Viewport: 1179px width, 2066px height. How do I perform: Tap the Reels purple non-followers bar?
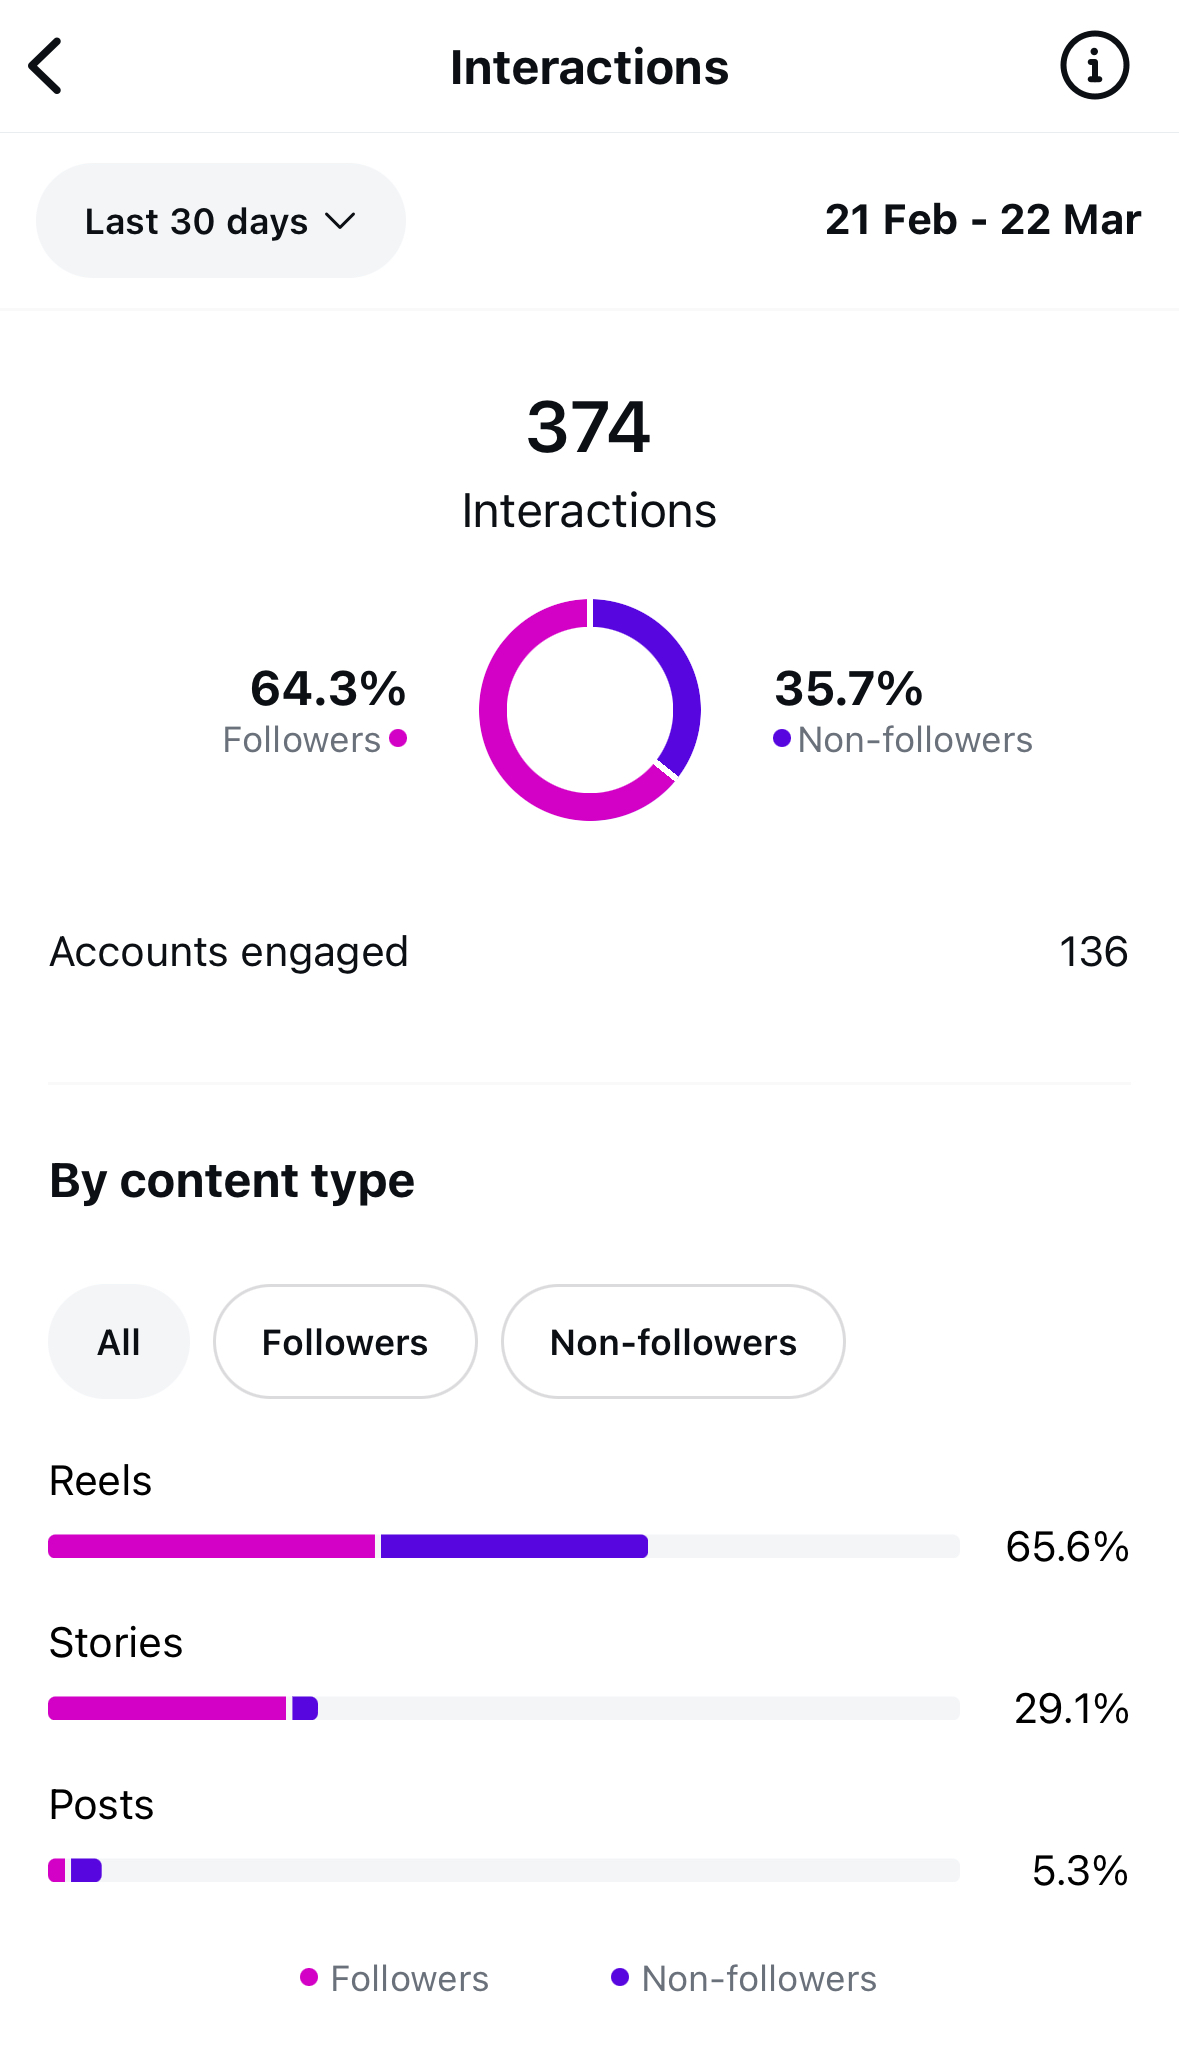[514, 1546]
